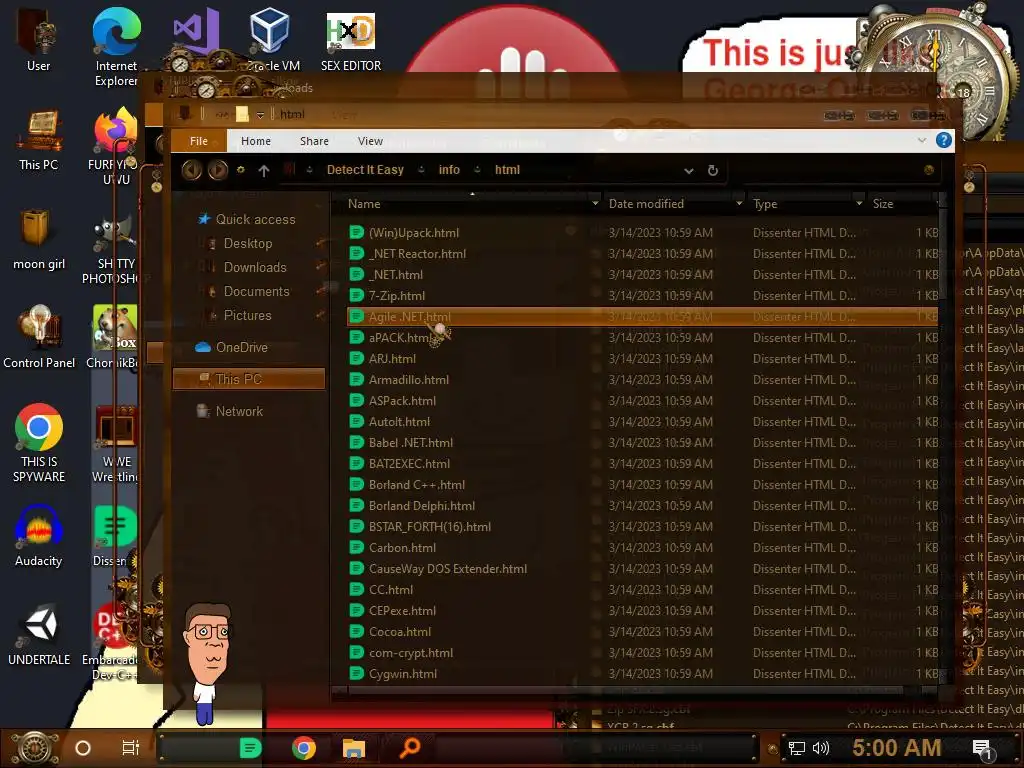This screenshot has width=1024, height=768.
Task: Click the taskbar clock showing 5:00 AM
Action: pyautogui.click(x=896, y=748)
